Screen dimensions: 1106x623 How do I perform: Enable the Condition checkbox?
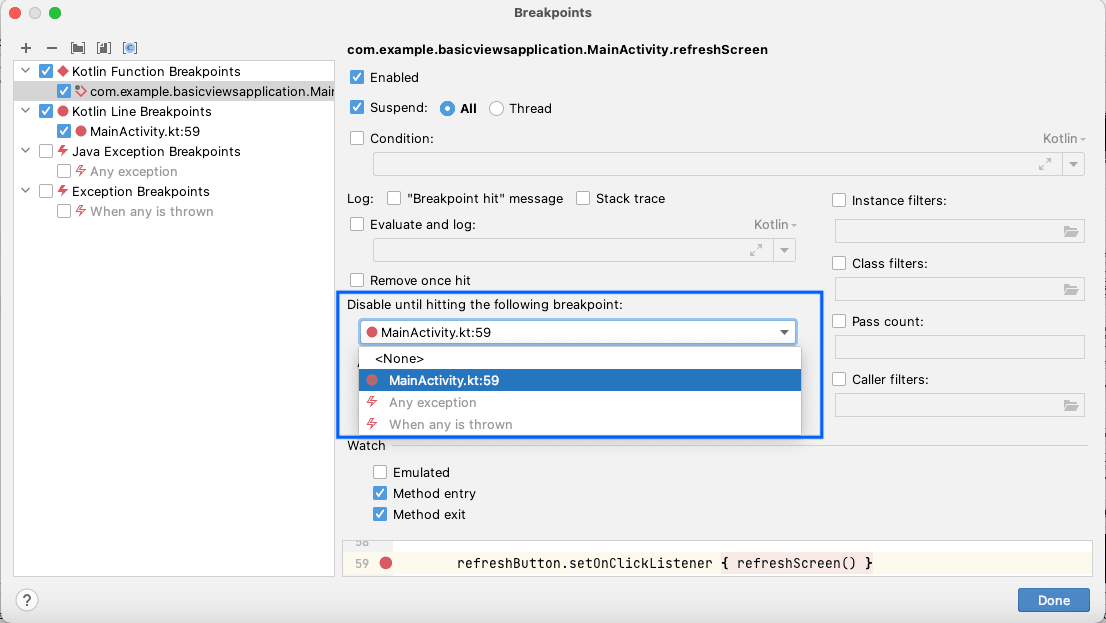[x=357, y=138]
